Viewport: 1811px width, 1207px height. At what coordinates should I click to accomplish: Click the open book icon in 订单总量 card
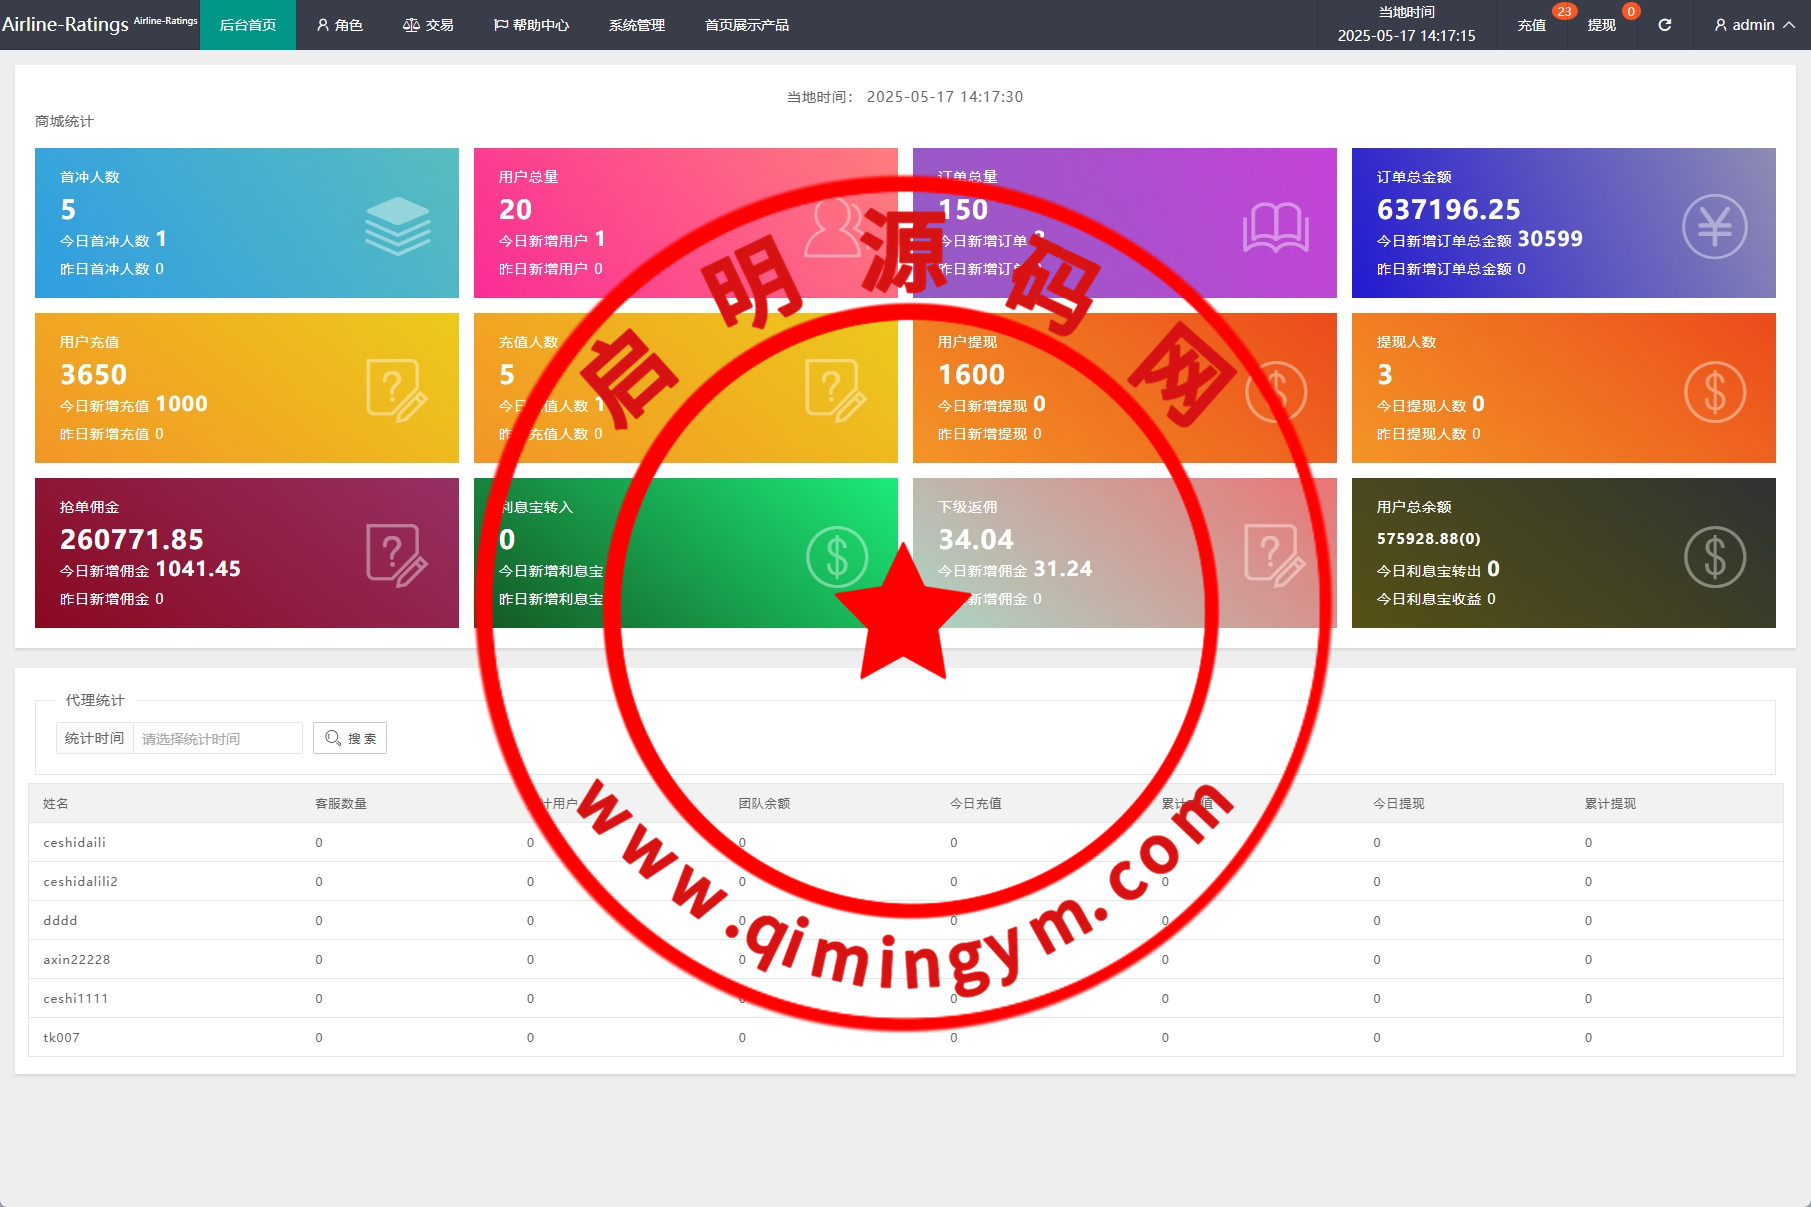tap(1275, 227)
